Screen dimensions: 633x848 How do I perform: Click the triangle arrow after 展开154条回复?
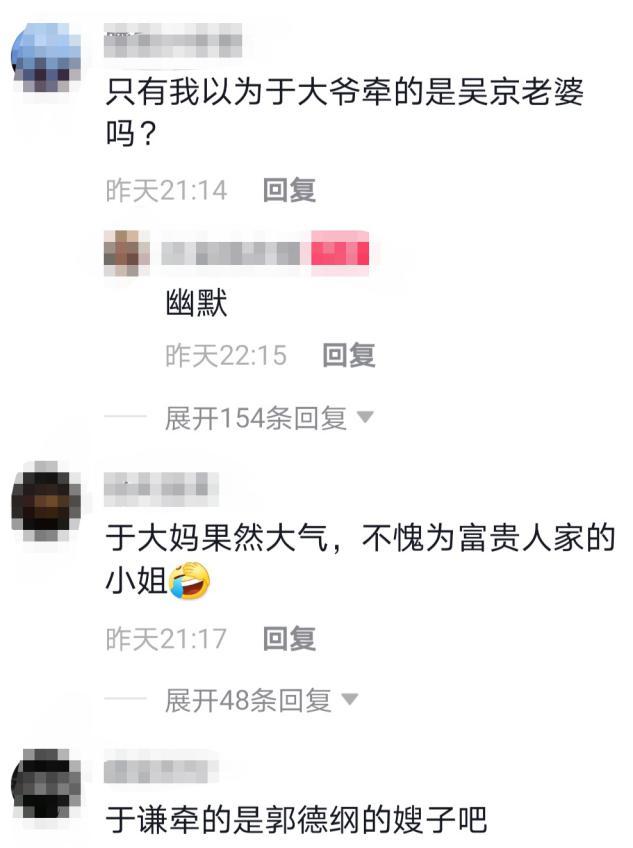pos(366,417)
